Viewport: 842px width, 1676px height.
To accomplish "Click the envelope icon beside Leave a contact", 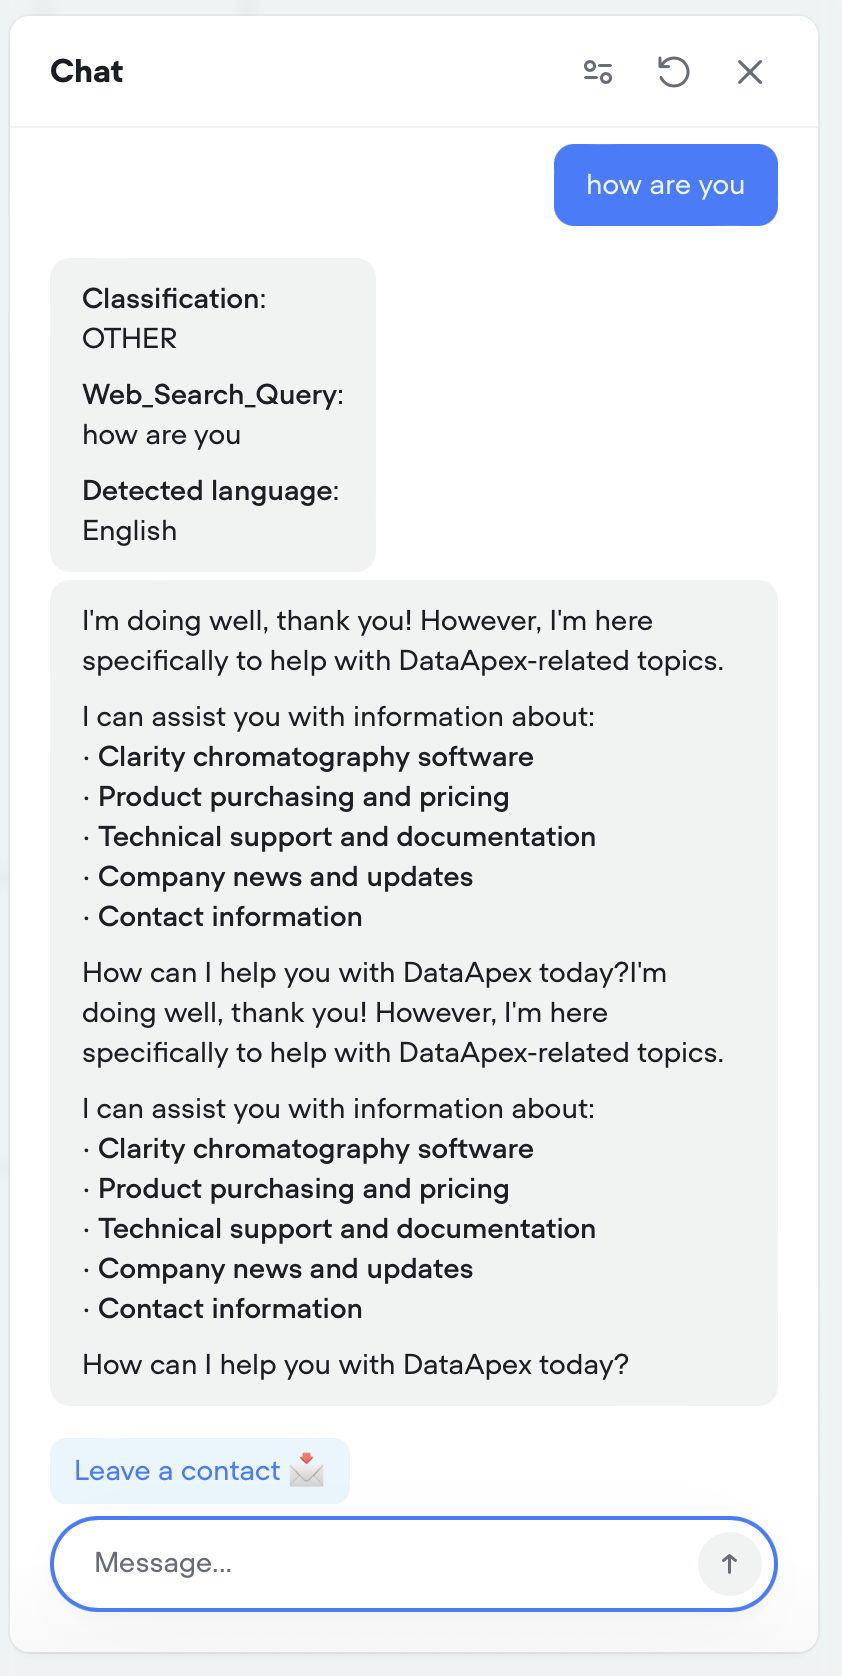I will [307, 1470].
